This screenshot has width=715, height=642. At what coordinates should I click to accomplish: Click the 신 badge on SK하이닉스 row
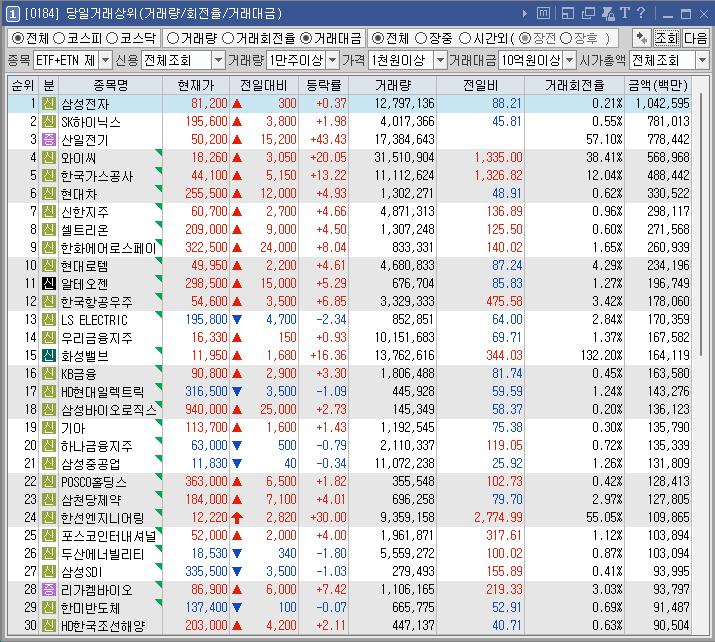click(x=49, y=122)
